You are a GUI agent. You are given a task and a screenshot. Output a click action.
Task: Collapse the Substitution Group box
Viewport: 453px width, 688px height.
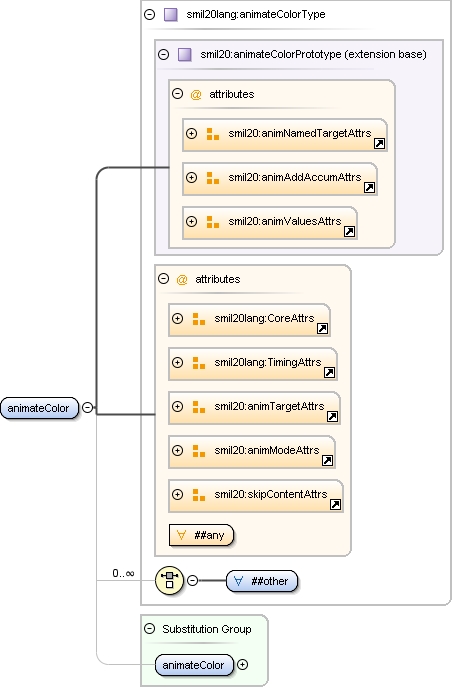tap(150, 629)
